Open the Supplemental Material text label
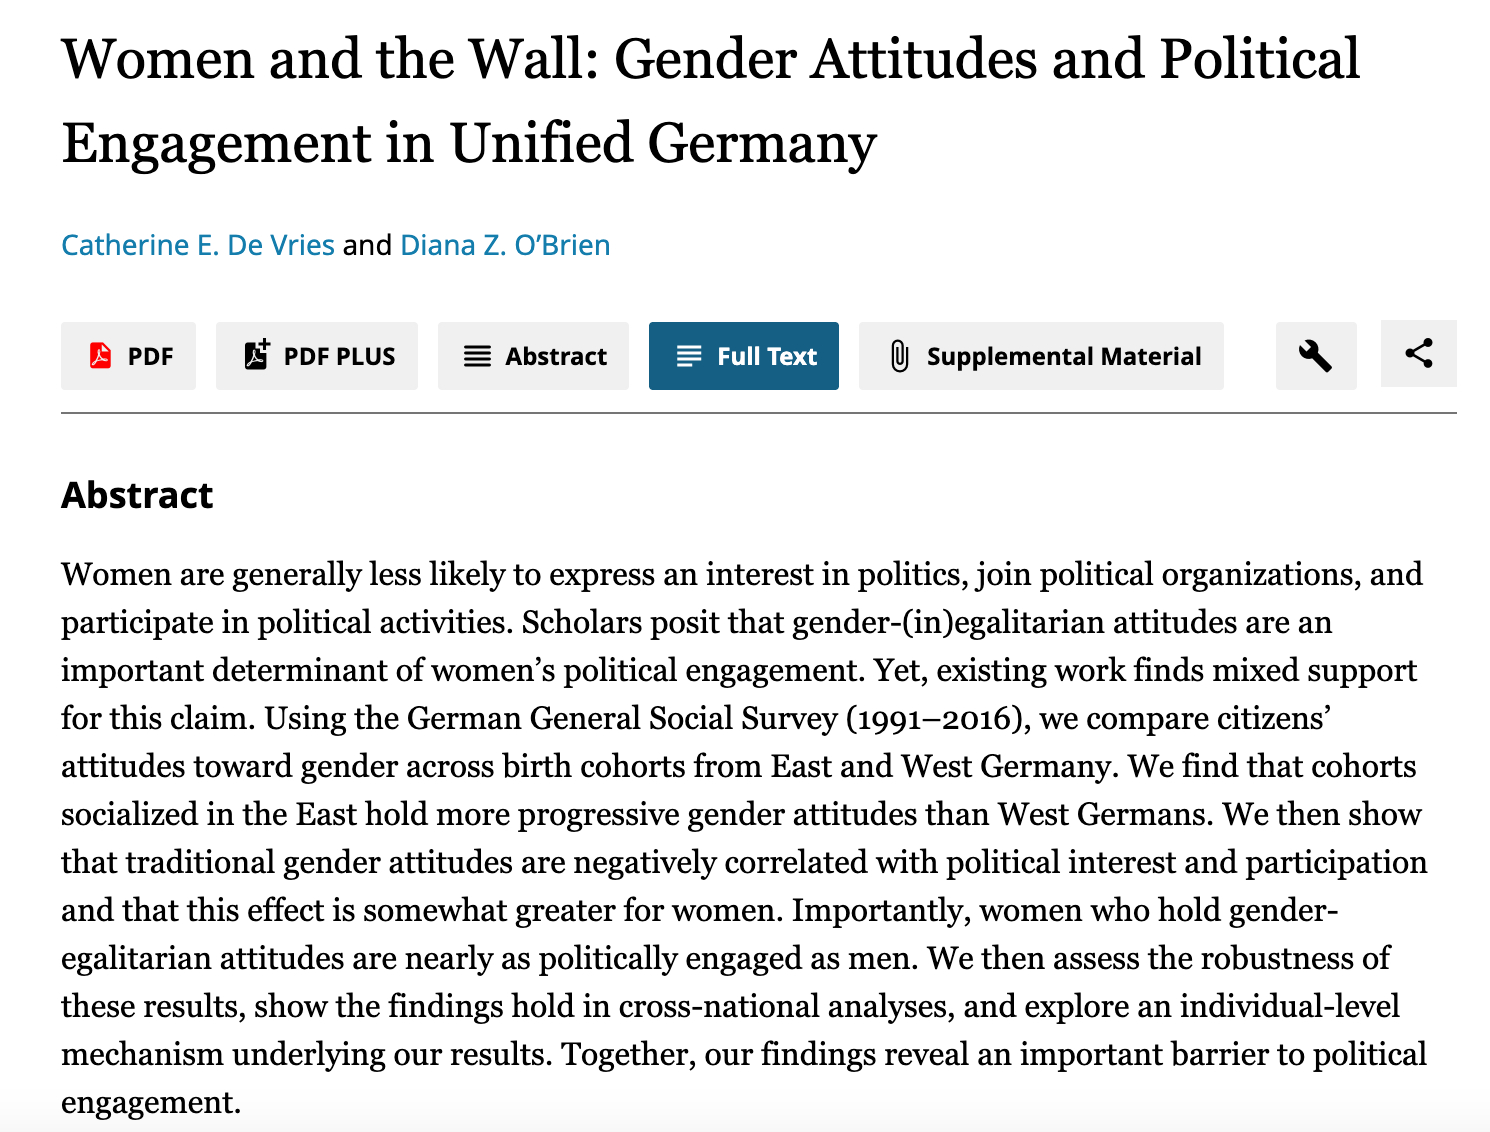 click(x=1064, y=356)
